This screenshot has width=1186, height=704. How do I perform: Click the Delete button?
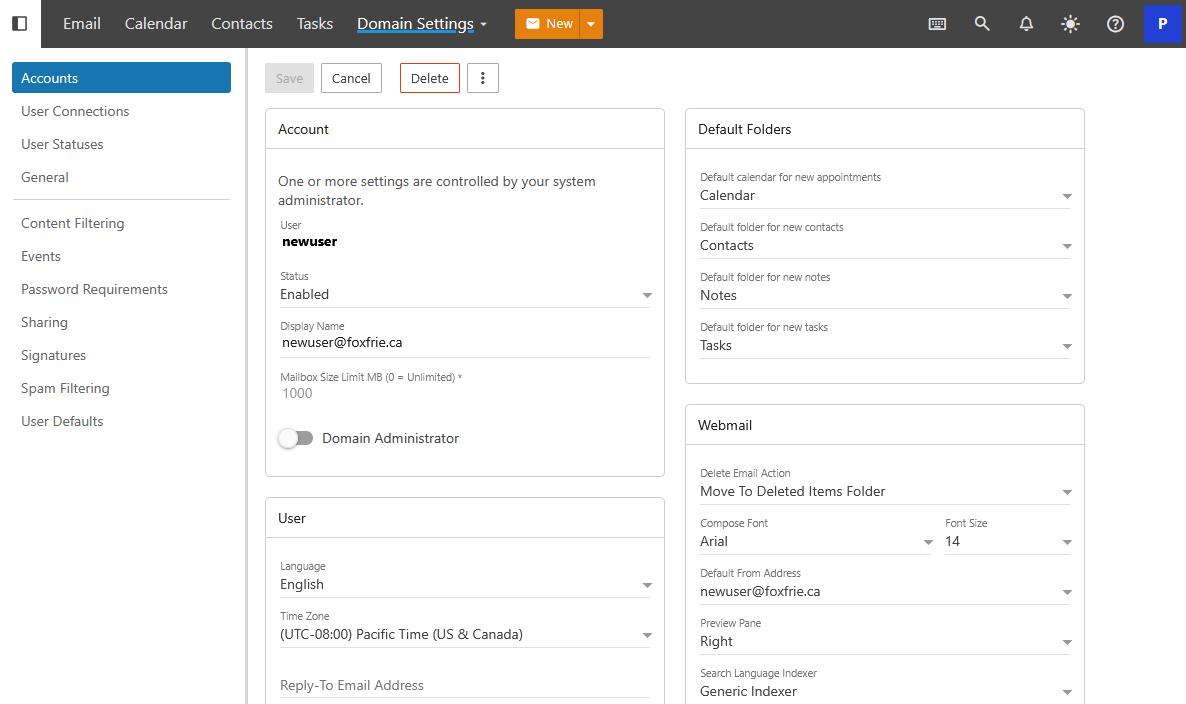pos(430,78)
